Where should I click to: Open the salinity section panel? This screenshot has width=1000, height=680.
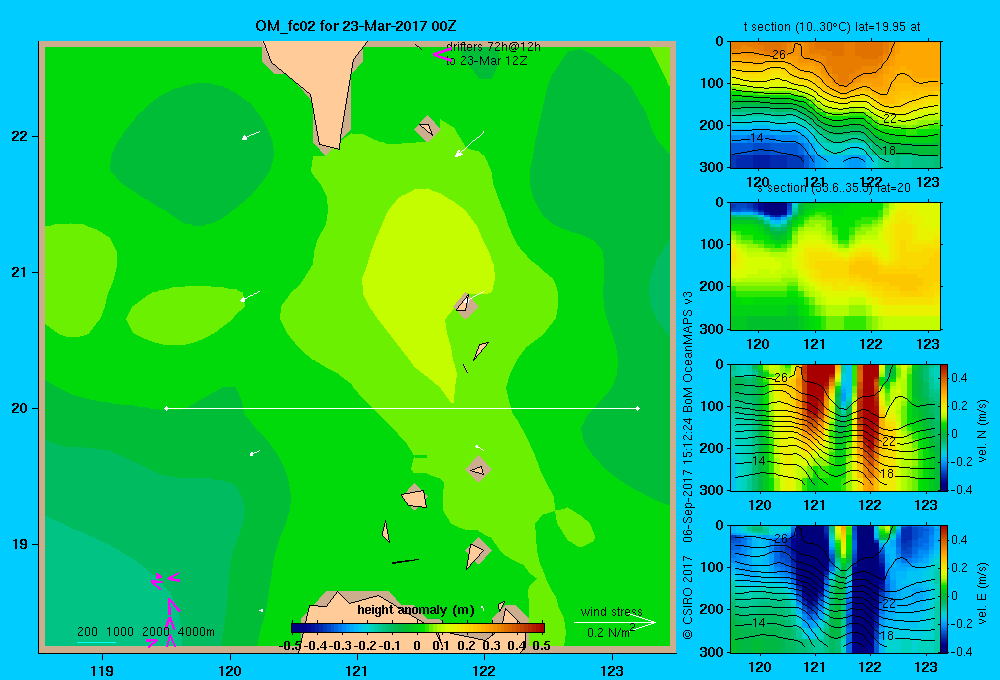(835, 266)
